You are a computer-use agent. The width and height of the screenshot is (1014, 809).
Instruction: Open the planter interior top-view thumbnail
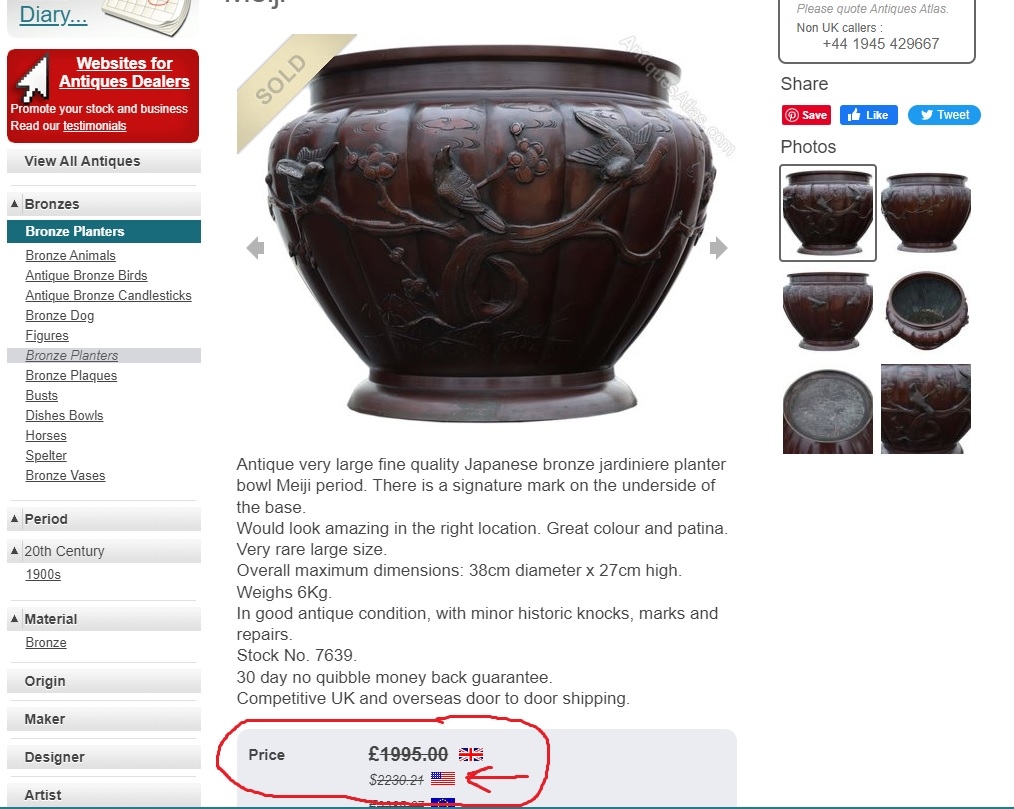[926, 310]
